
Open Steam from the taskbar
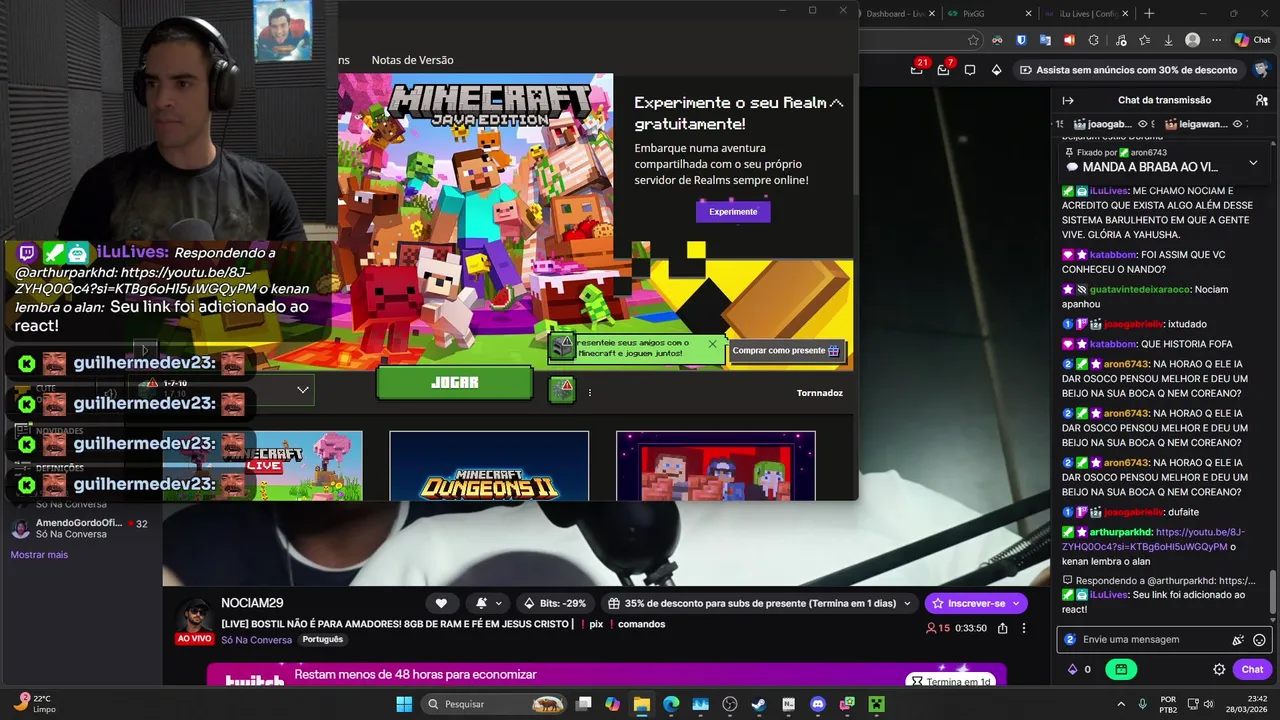(x=759, y=704)
